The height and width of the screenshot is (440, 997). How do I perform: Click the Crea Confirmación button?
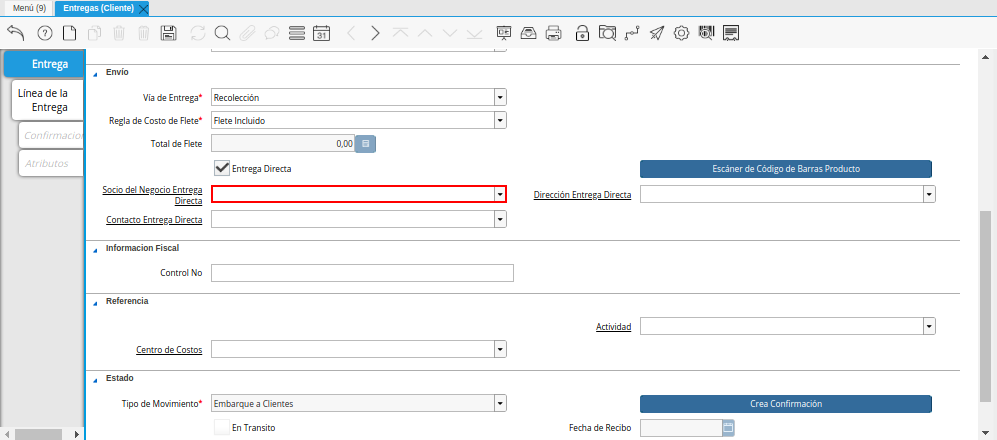(x=786, y=404)
